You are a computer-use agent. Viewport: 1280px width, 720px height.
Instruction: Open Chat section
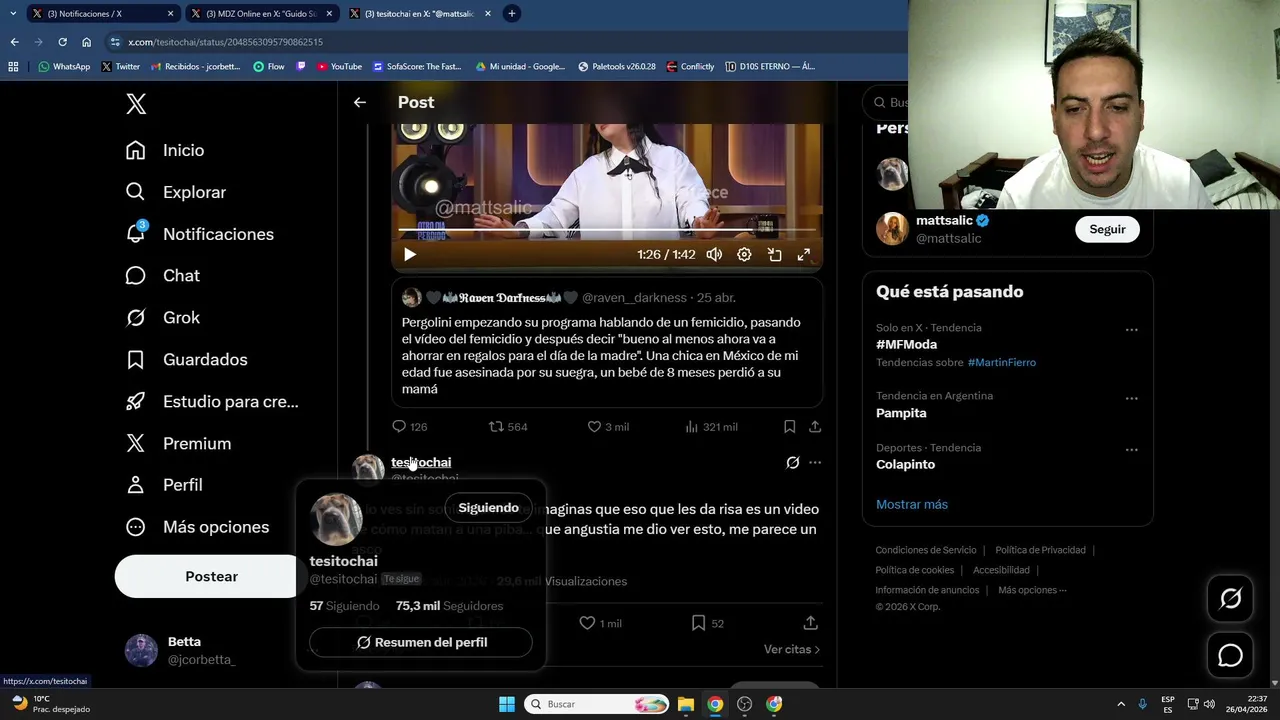tap(162, 275)
